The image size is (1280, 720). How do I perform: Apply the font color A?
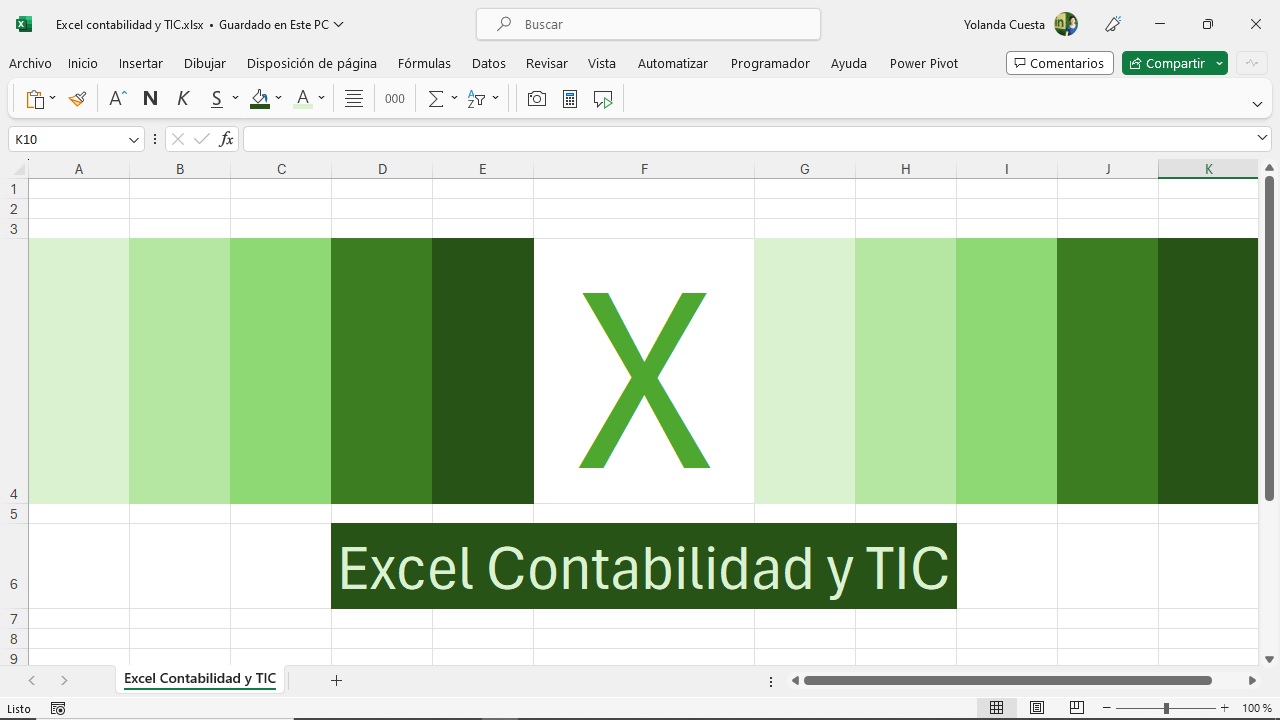tap(303, 99)
